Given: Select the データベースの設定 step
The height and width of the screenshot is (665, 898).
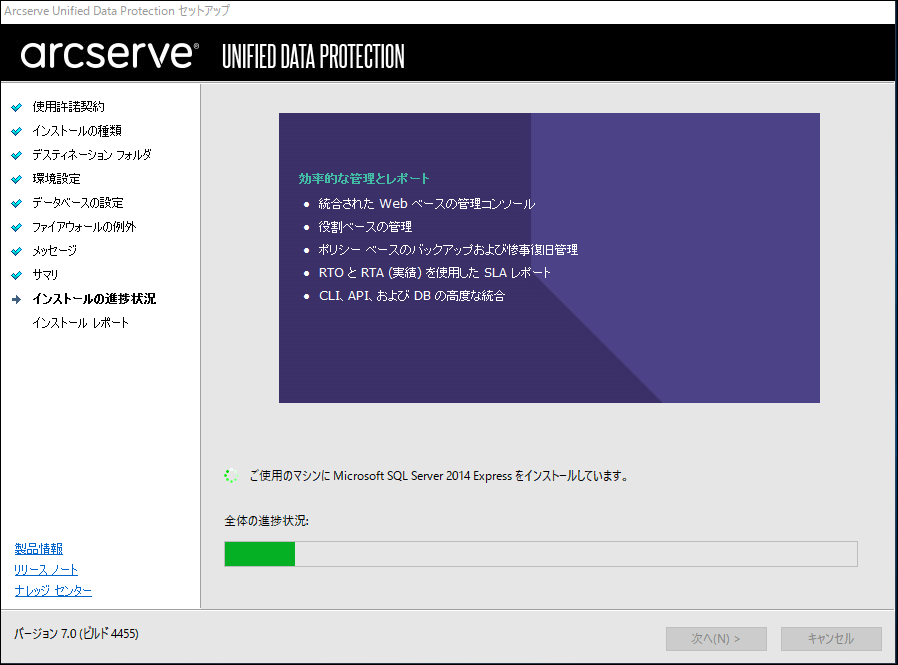Looking at the screenshot, I should [x=77, y=203].
